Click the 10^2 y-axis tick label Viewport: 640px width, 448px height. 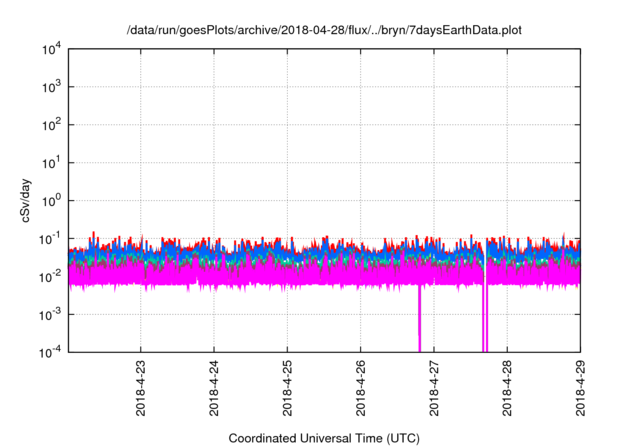coord(50,125)
